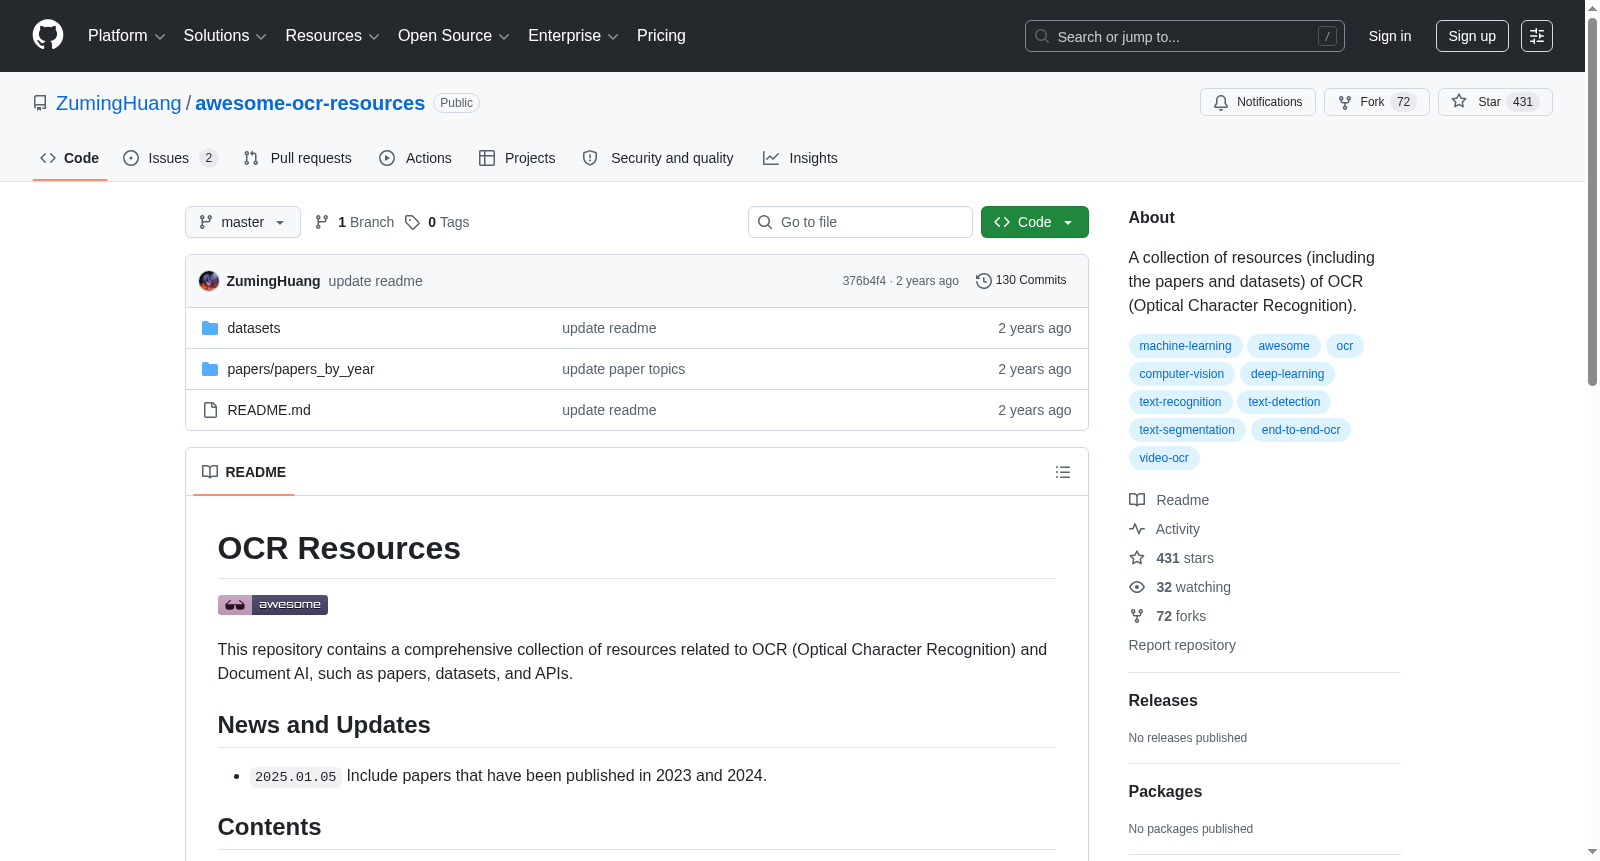This screenshot has height=861, width=1600.
Task: Click Report repository
Action: click(1182, 645)
